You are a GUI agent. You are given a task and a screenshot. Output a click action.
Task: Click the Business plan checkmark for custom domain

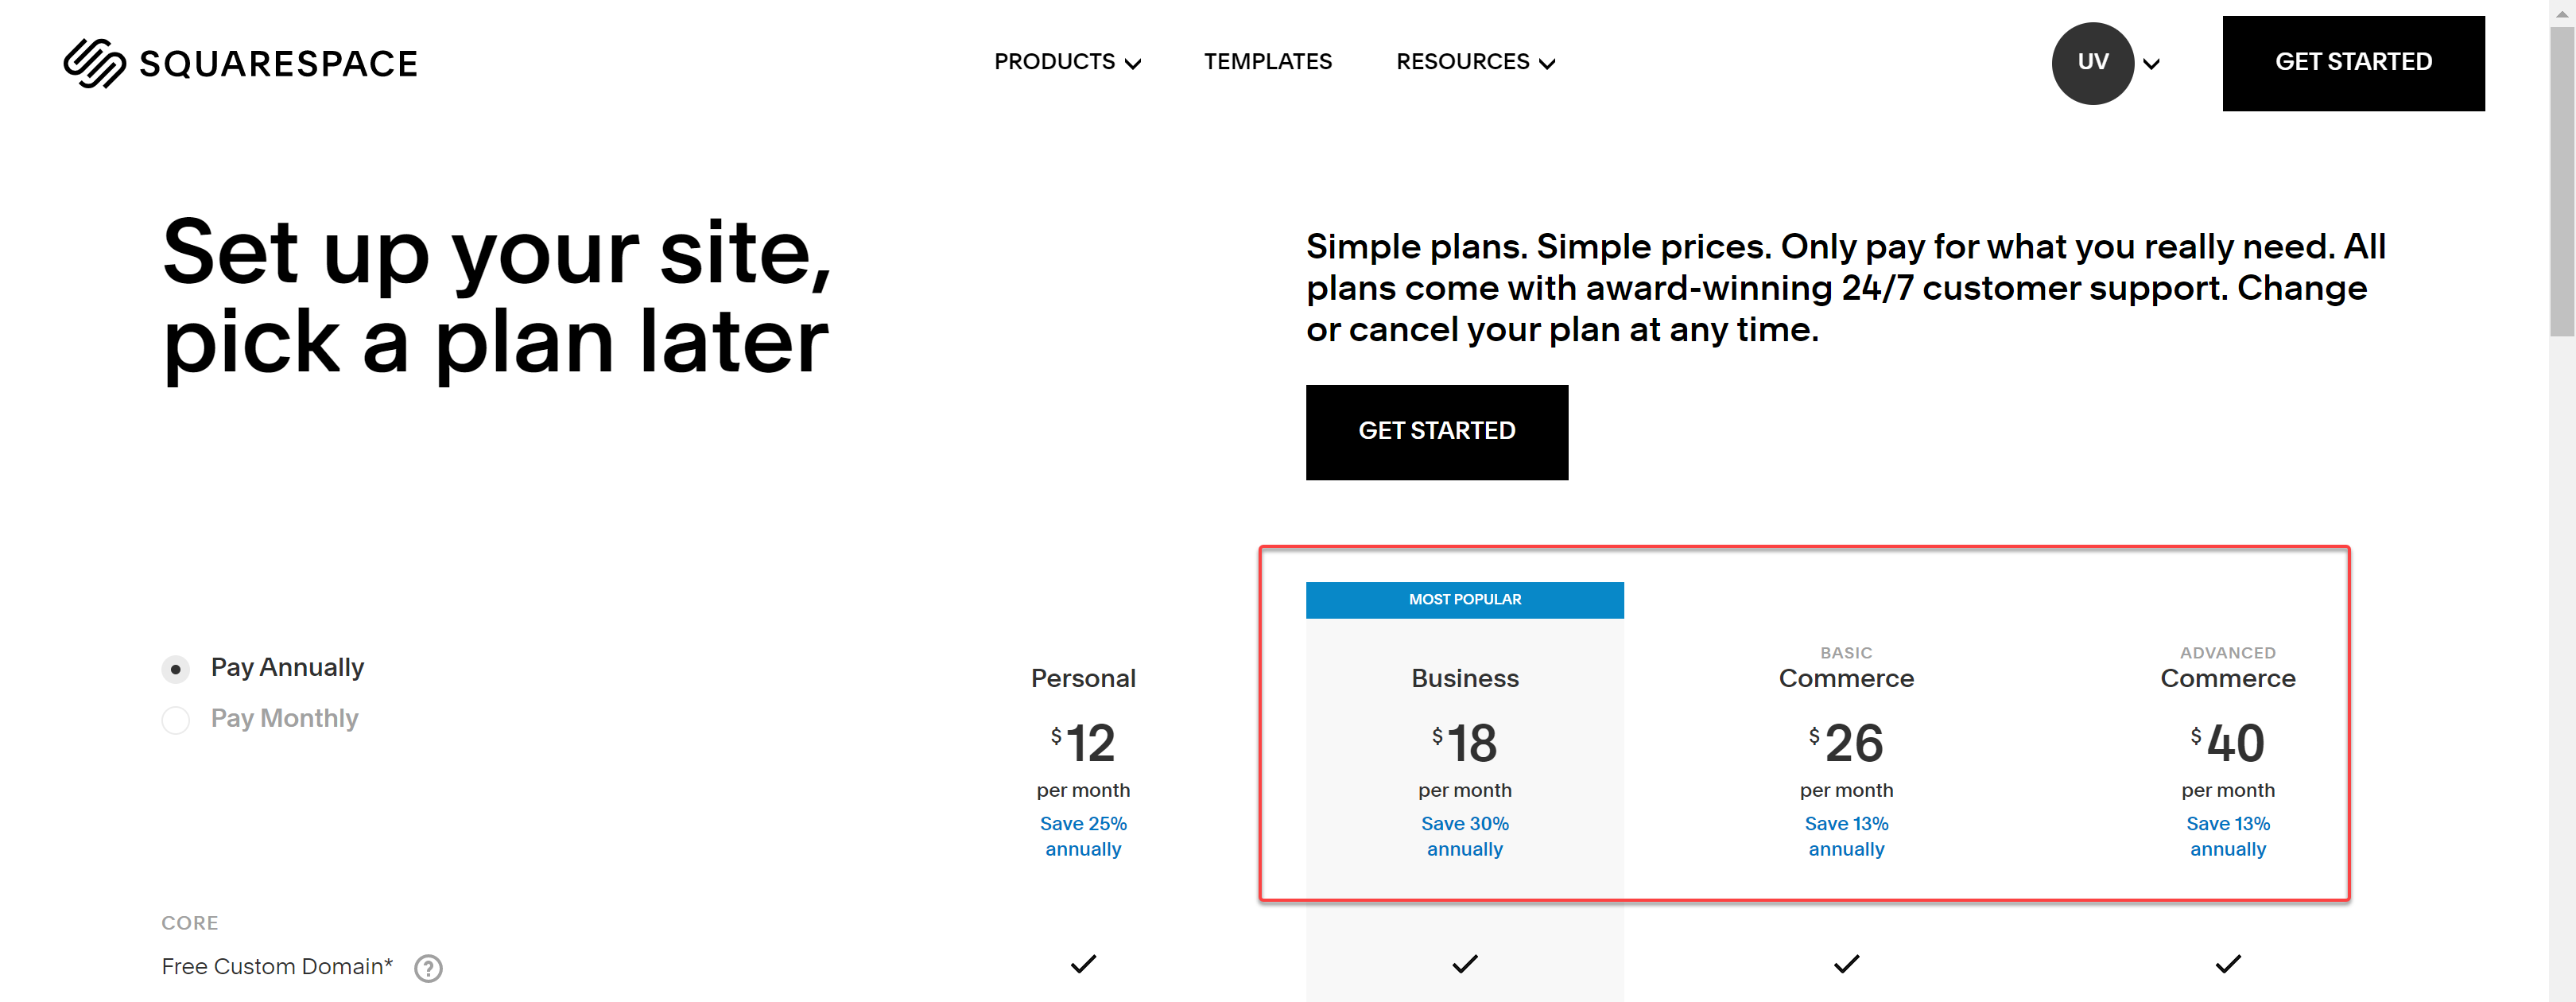coord(1464,963)
